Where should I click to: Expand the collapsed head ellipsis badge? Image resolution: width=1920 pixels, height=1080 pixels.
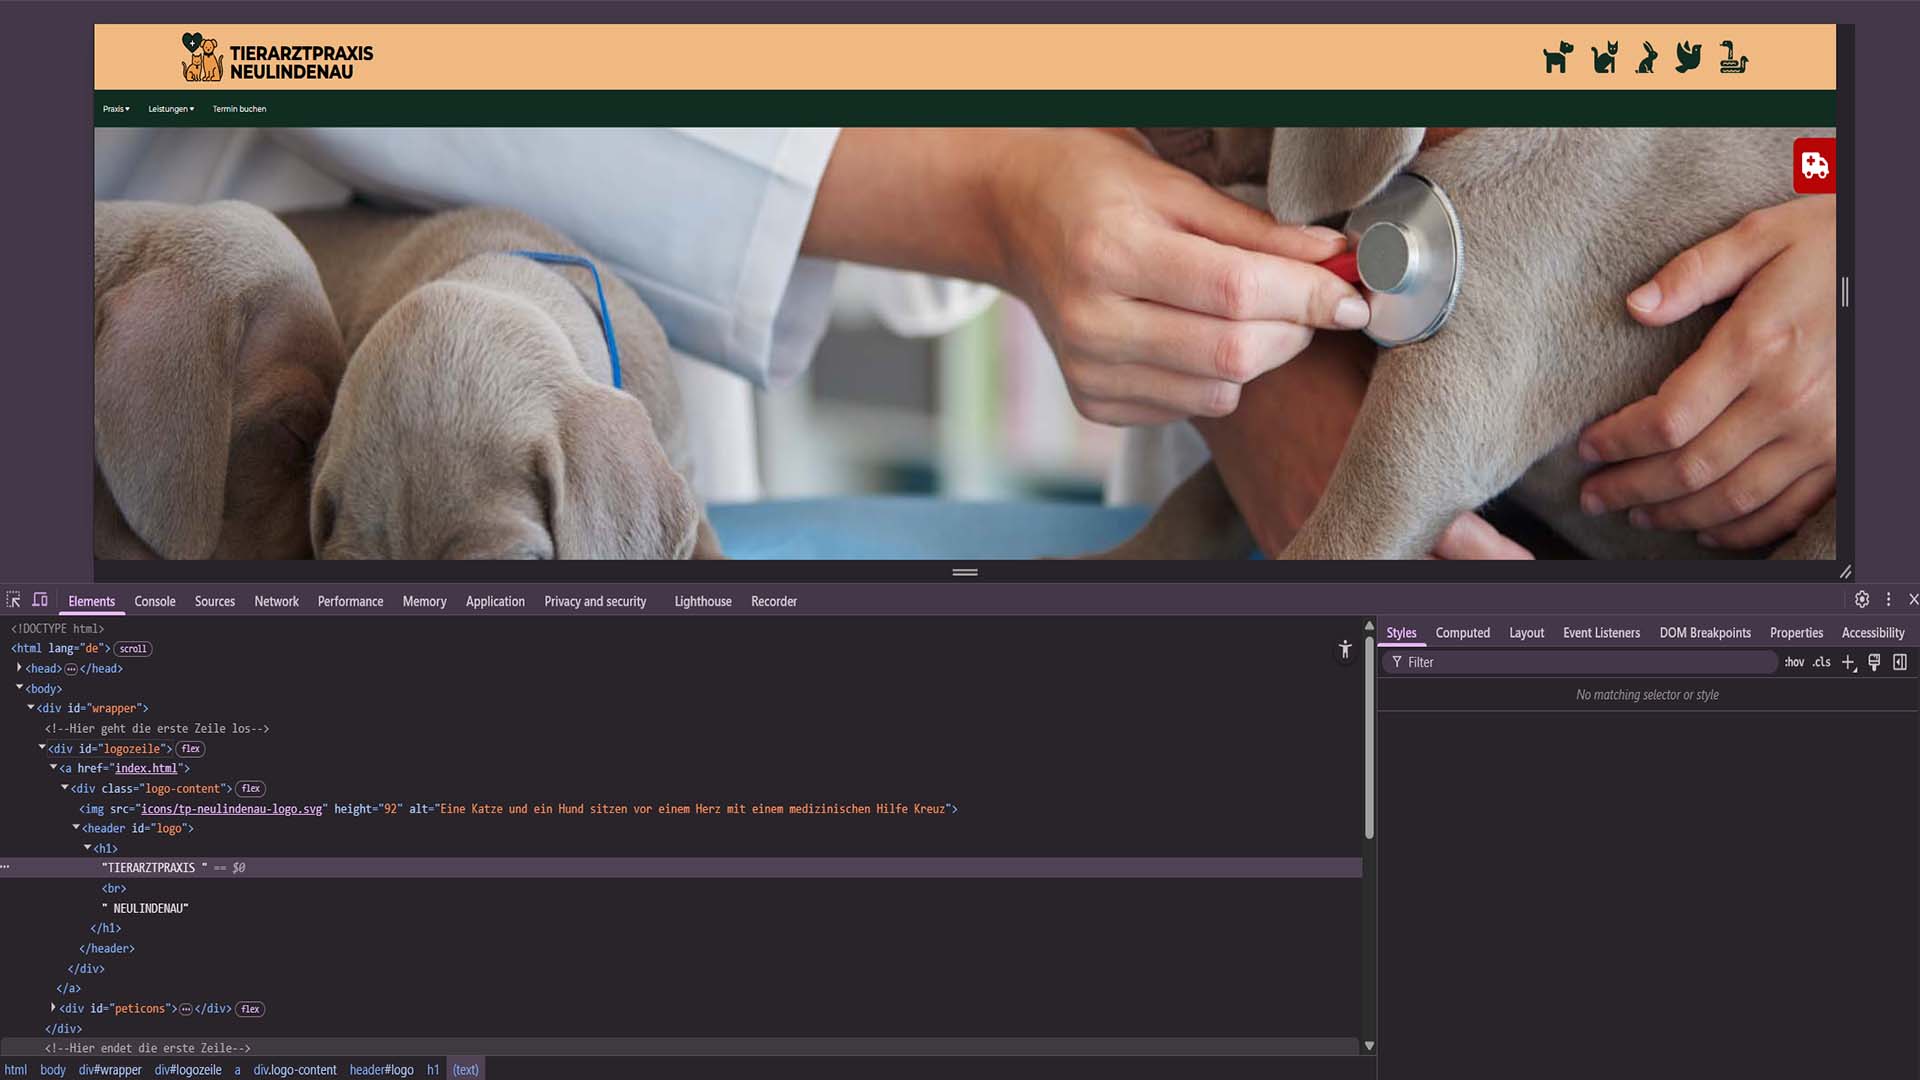71,669
